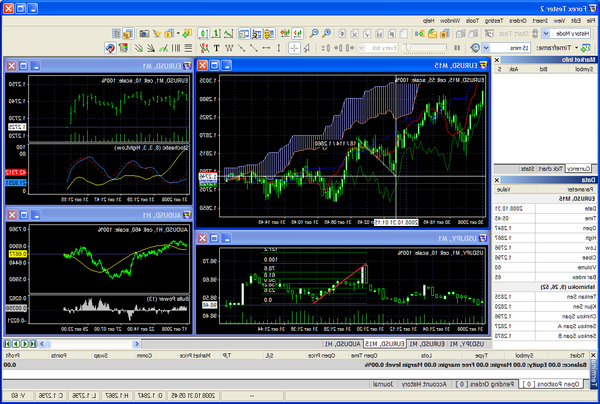600x404 pixels.
Task: Close the Data panel
Action: (x=497, y=180)
